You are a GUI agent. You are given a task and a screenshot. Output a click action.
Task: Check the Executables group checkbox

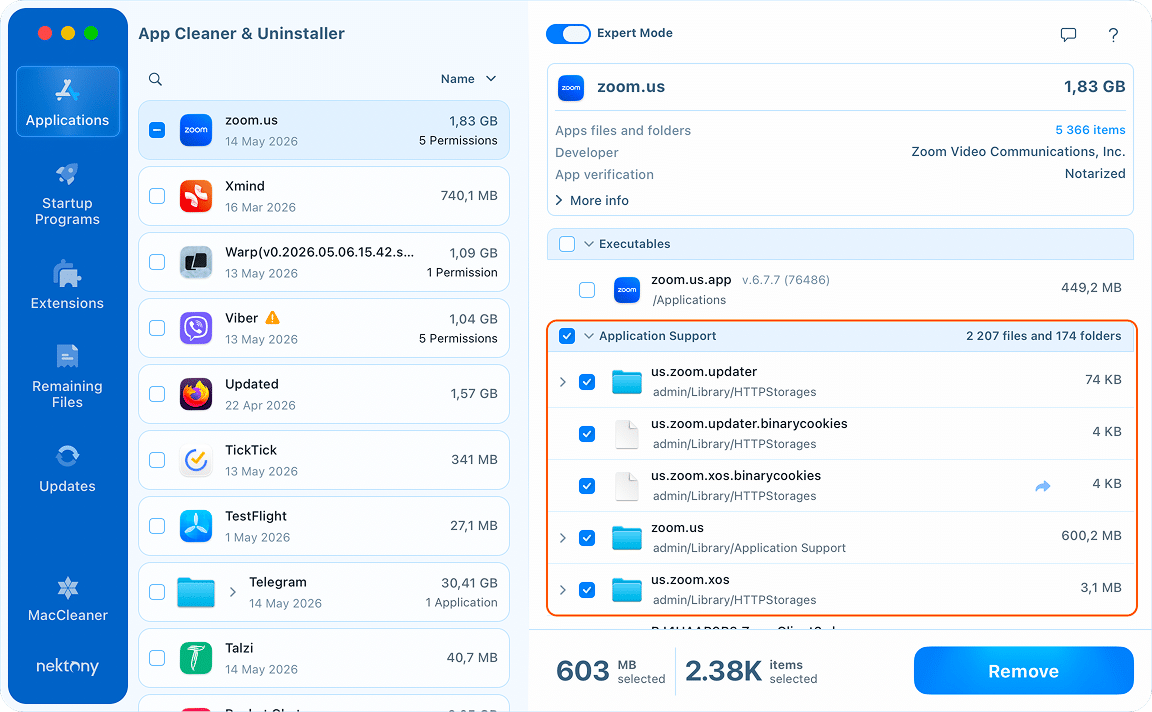pos(567,244)
